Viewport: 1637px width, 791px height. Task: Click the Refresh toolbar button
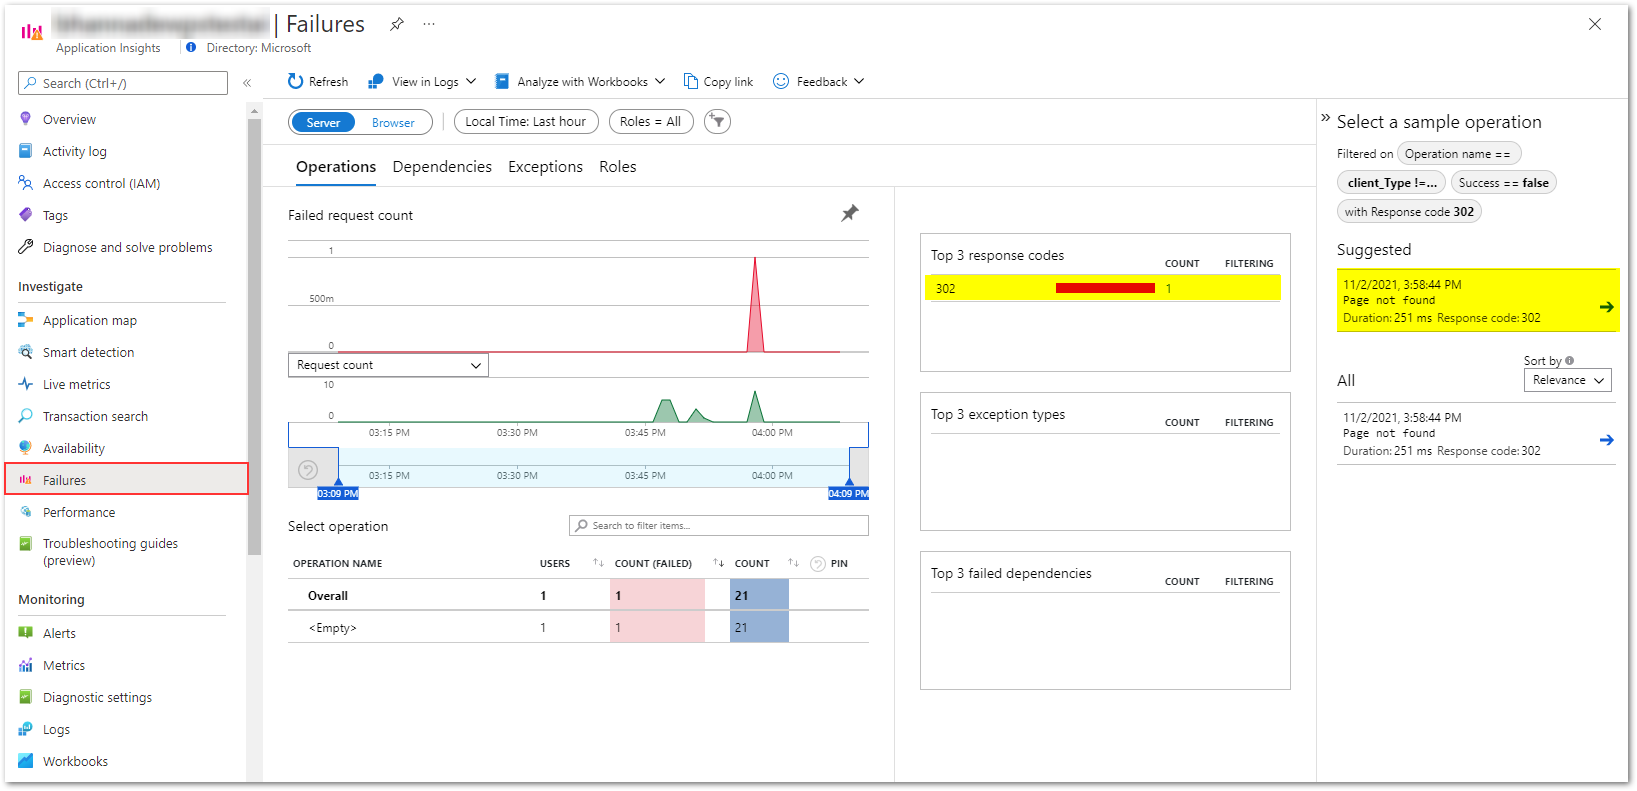(x=318, y=82)
